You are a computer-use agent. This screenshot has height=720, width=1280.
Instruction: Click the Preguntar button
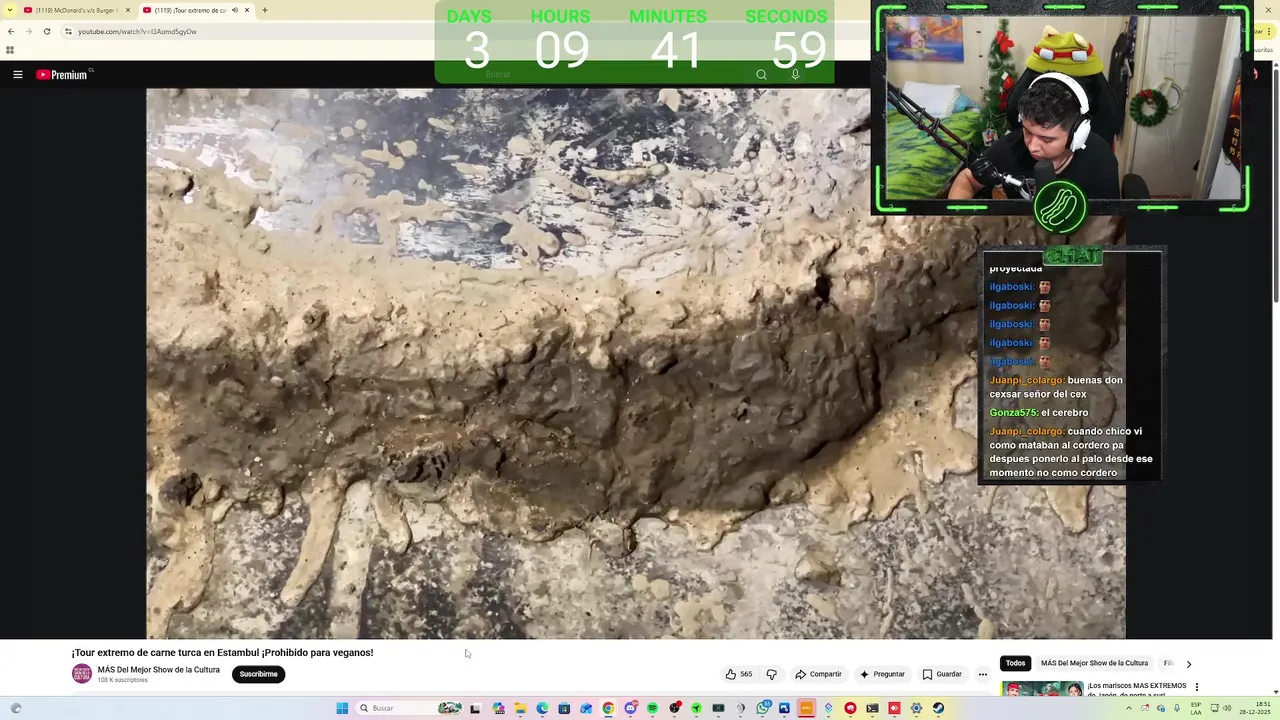(882, 674)
